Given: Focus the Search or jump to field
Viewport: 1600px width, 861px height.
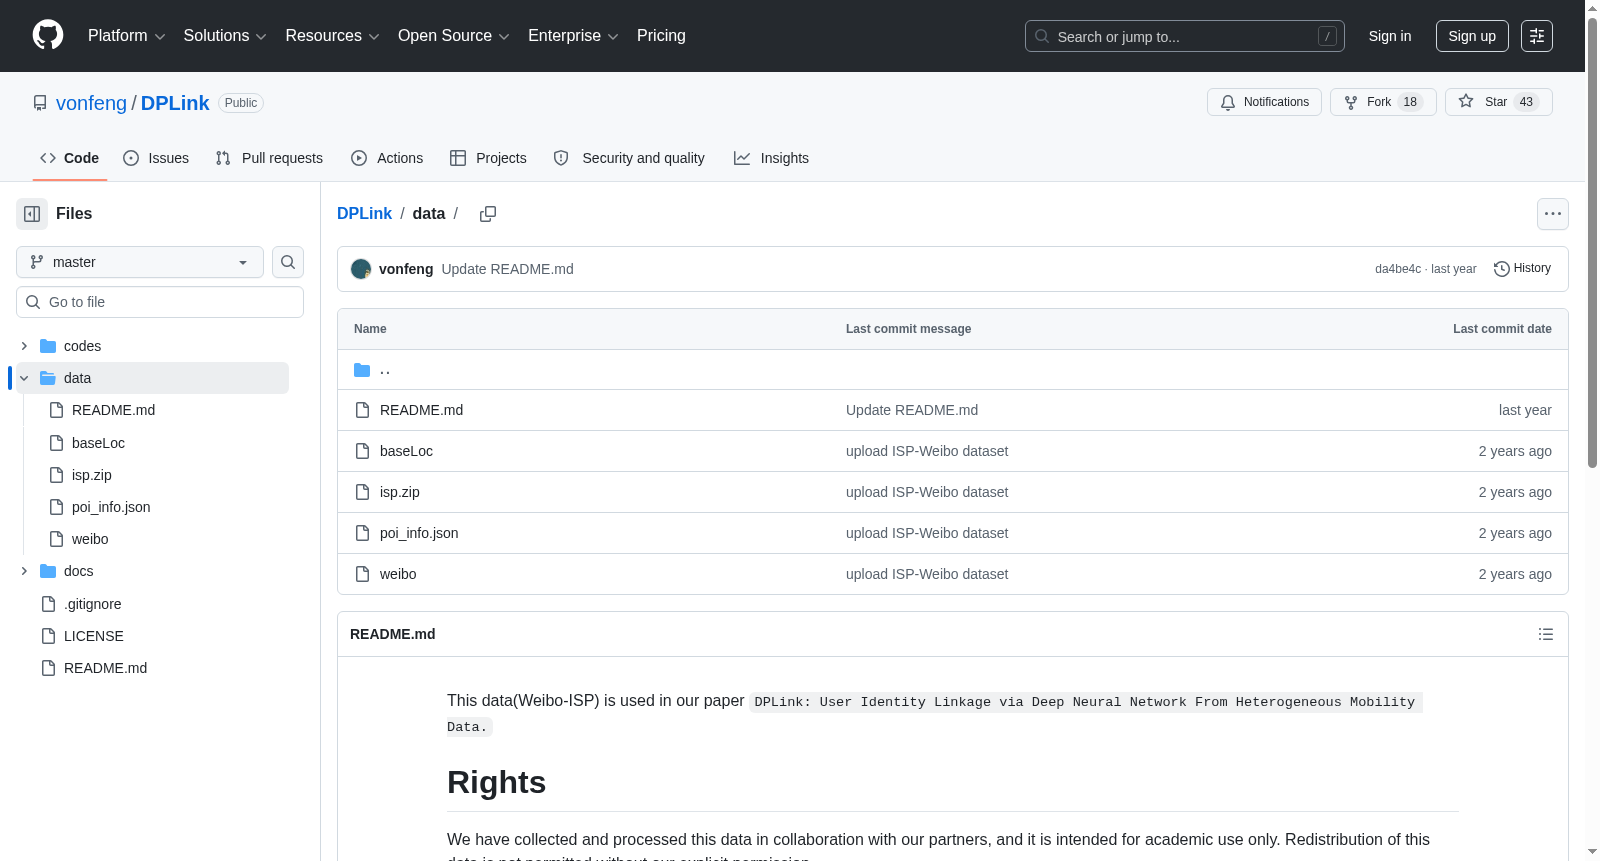Looking at the screenshot, I should click(x=1185, y=36).
